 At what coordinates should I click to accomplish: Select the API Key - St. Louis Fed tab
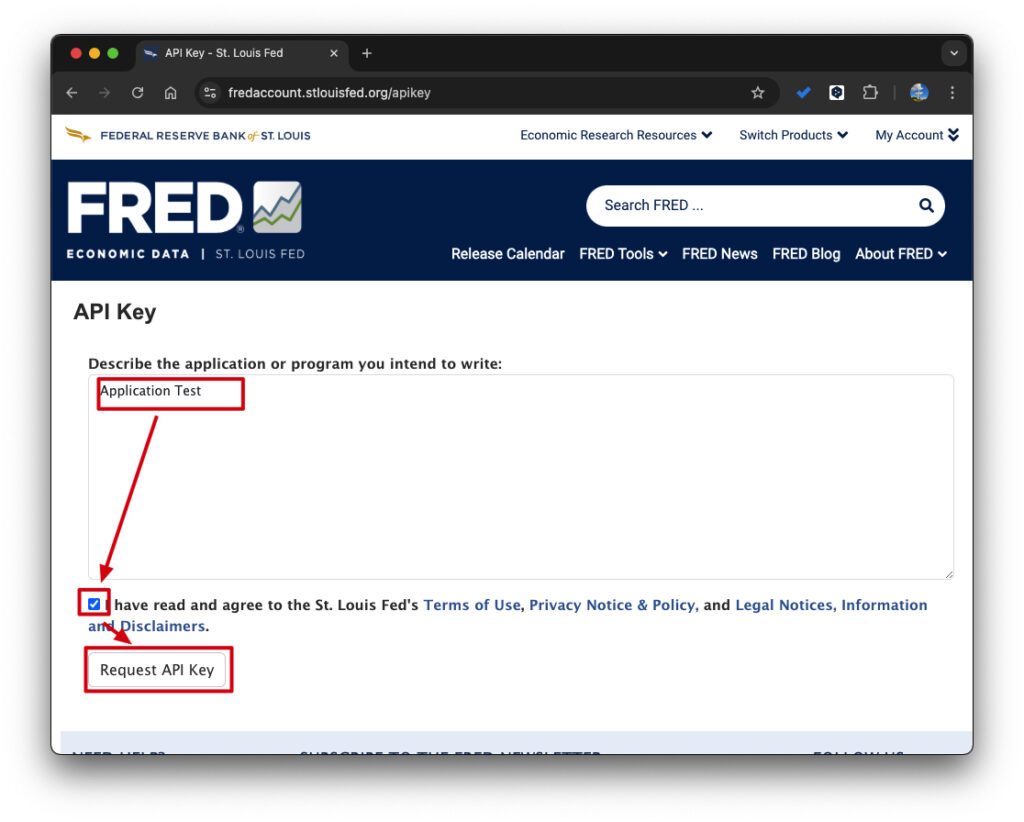pos(242,54)
